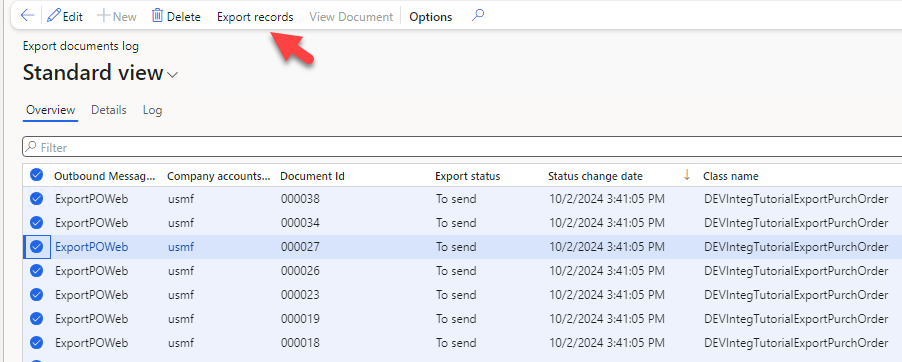Viewport: 902px width, 362px height.
Task: Click the Edit pencil button
Action: [64, 17]
